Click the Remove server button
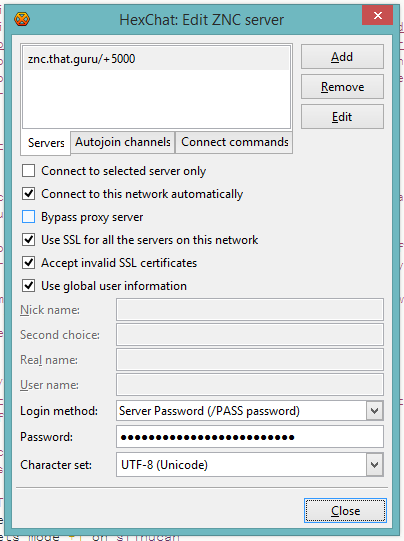The image size is (404, 541). pyautogui.click(x=342, y=87)
